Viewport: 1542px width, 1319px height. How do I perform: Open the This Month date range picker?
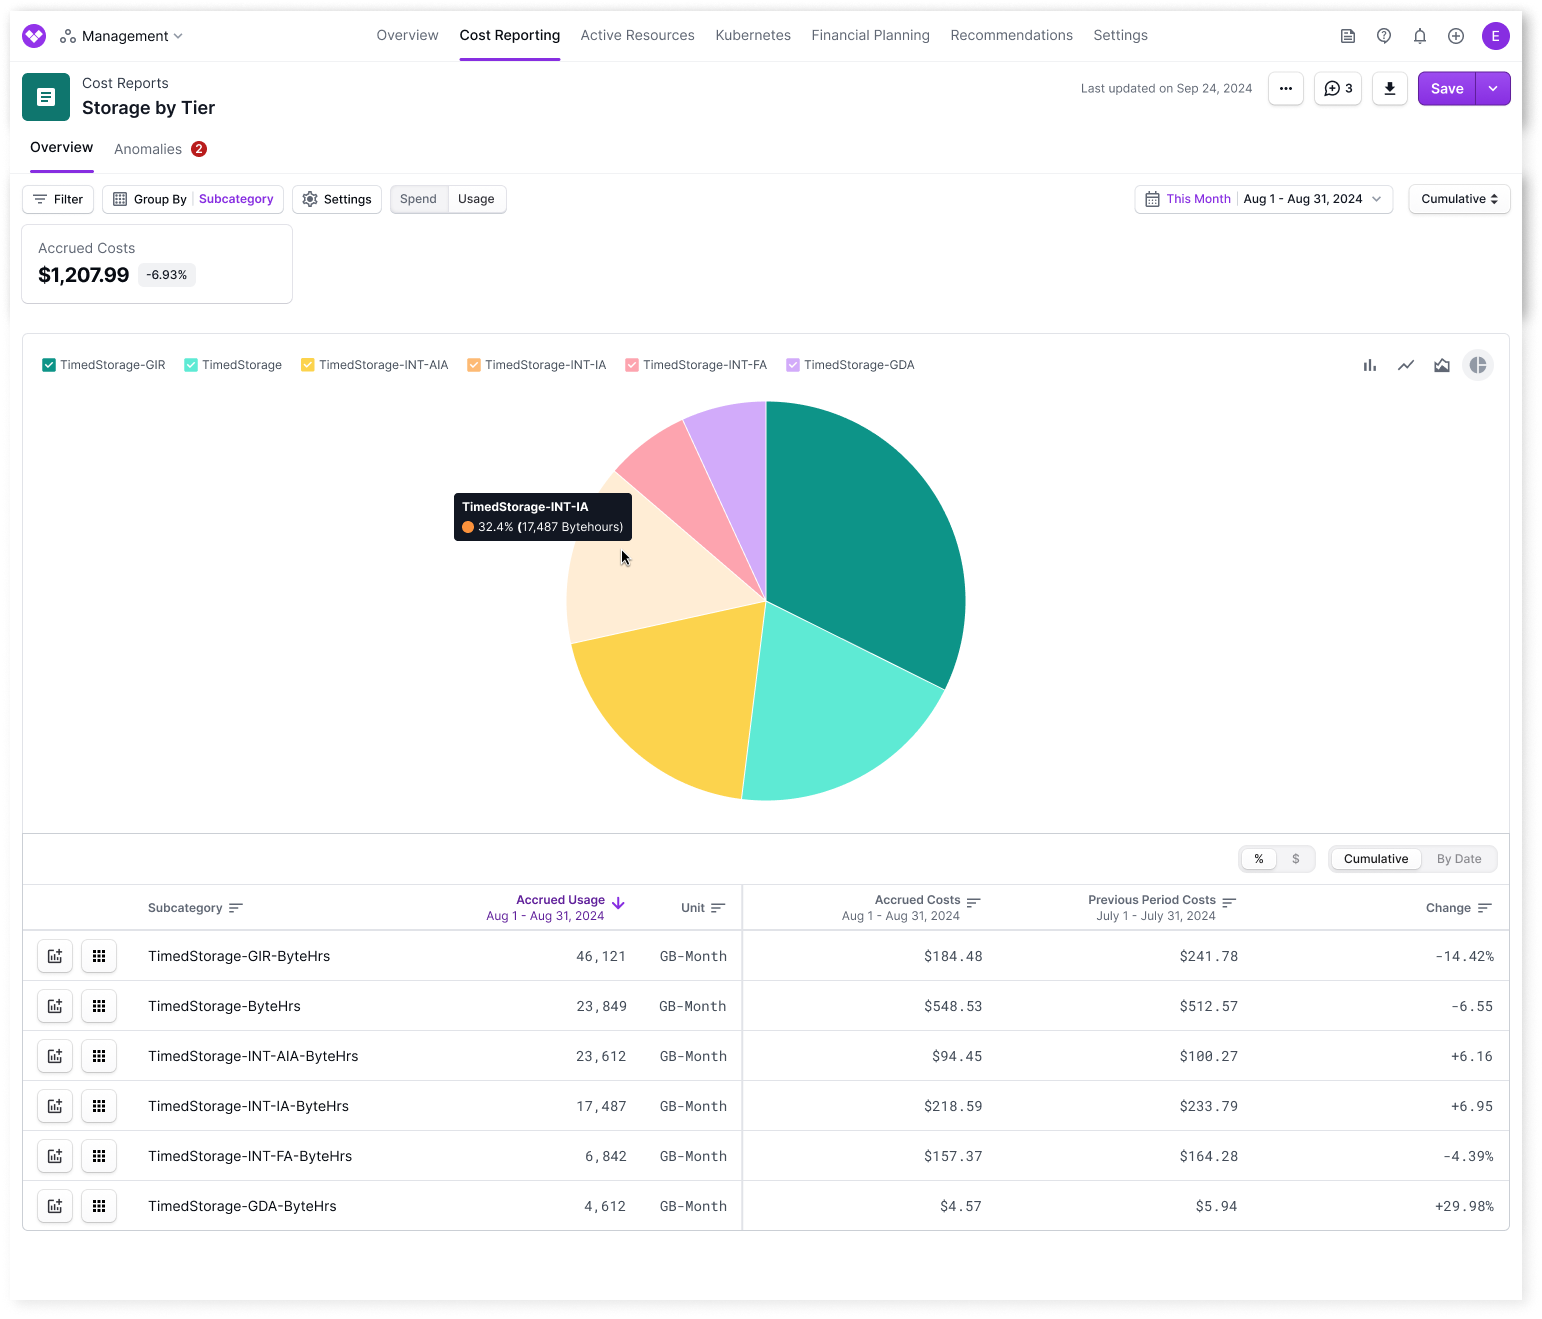click(1264, 199)
